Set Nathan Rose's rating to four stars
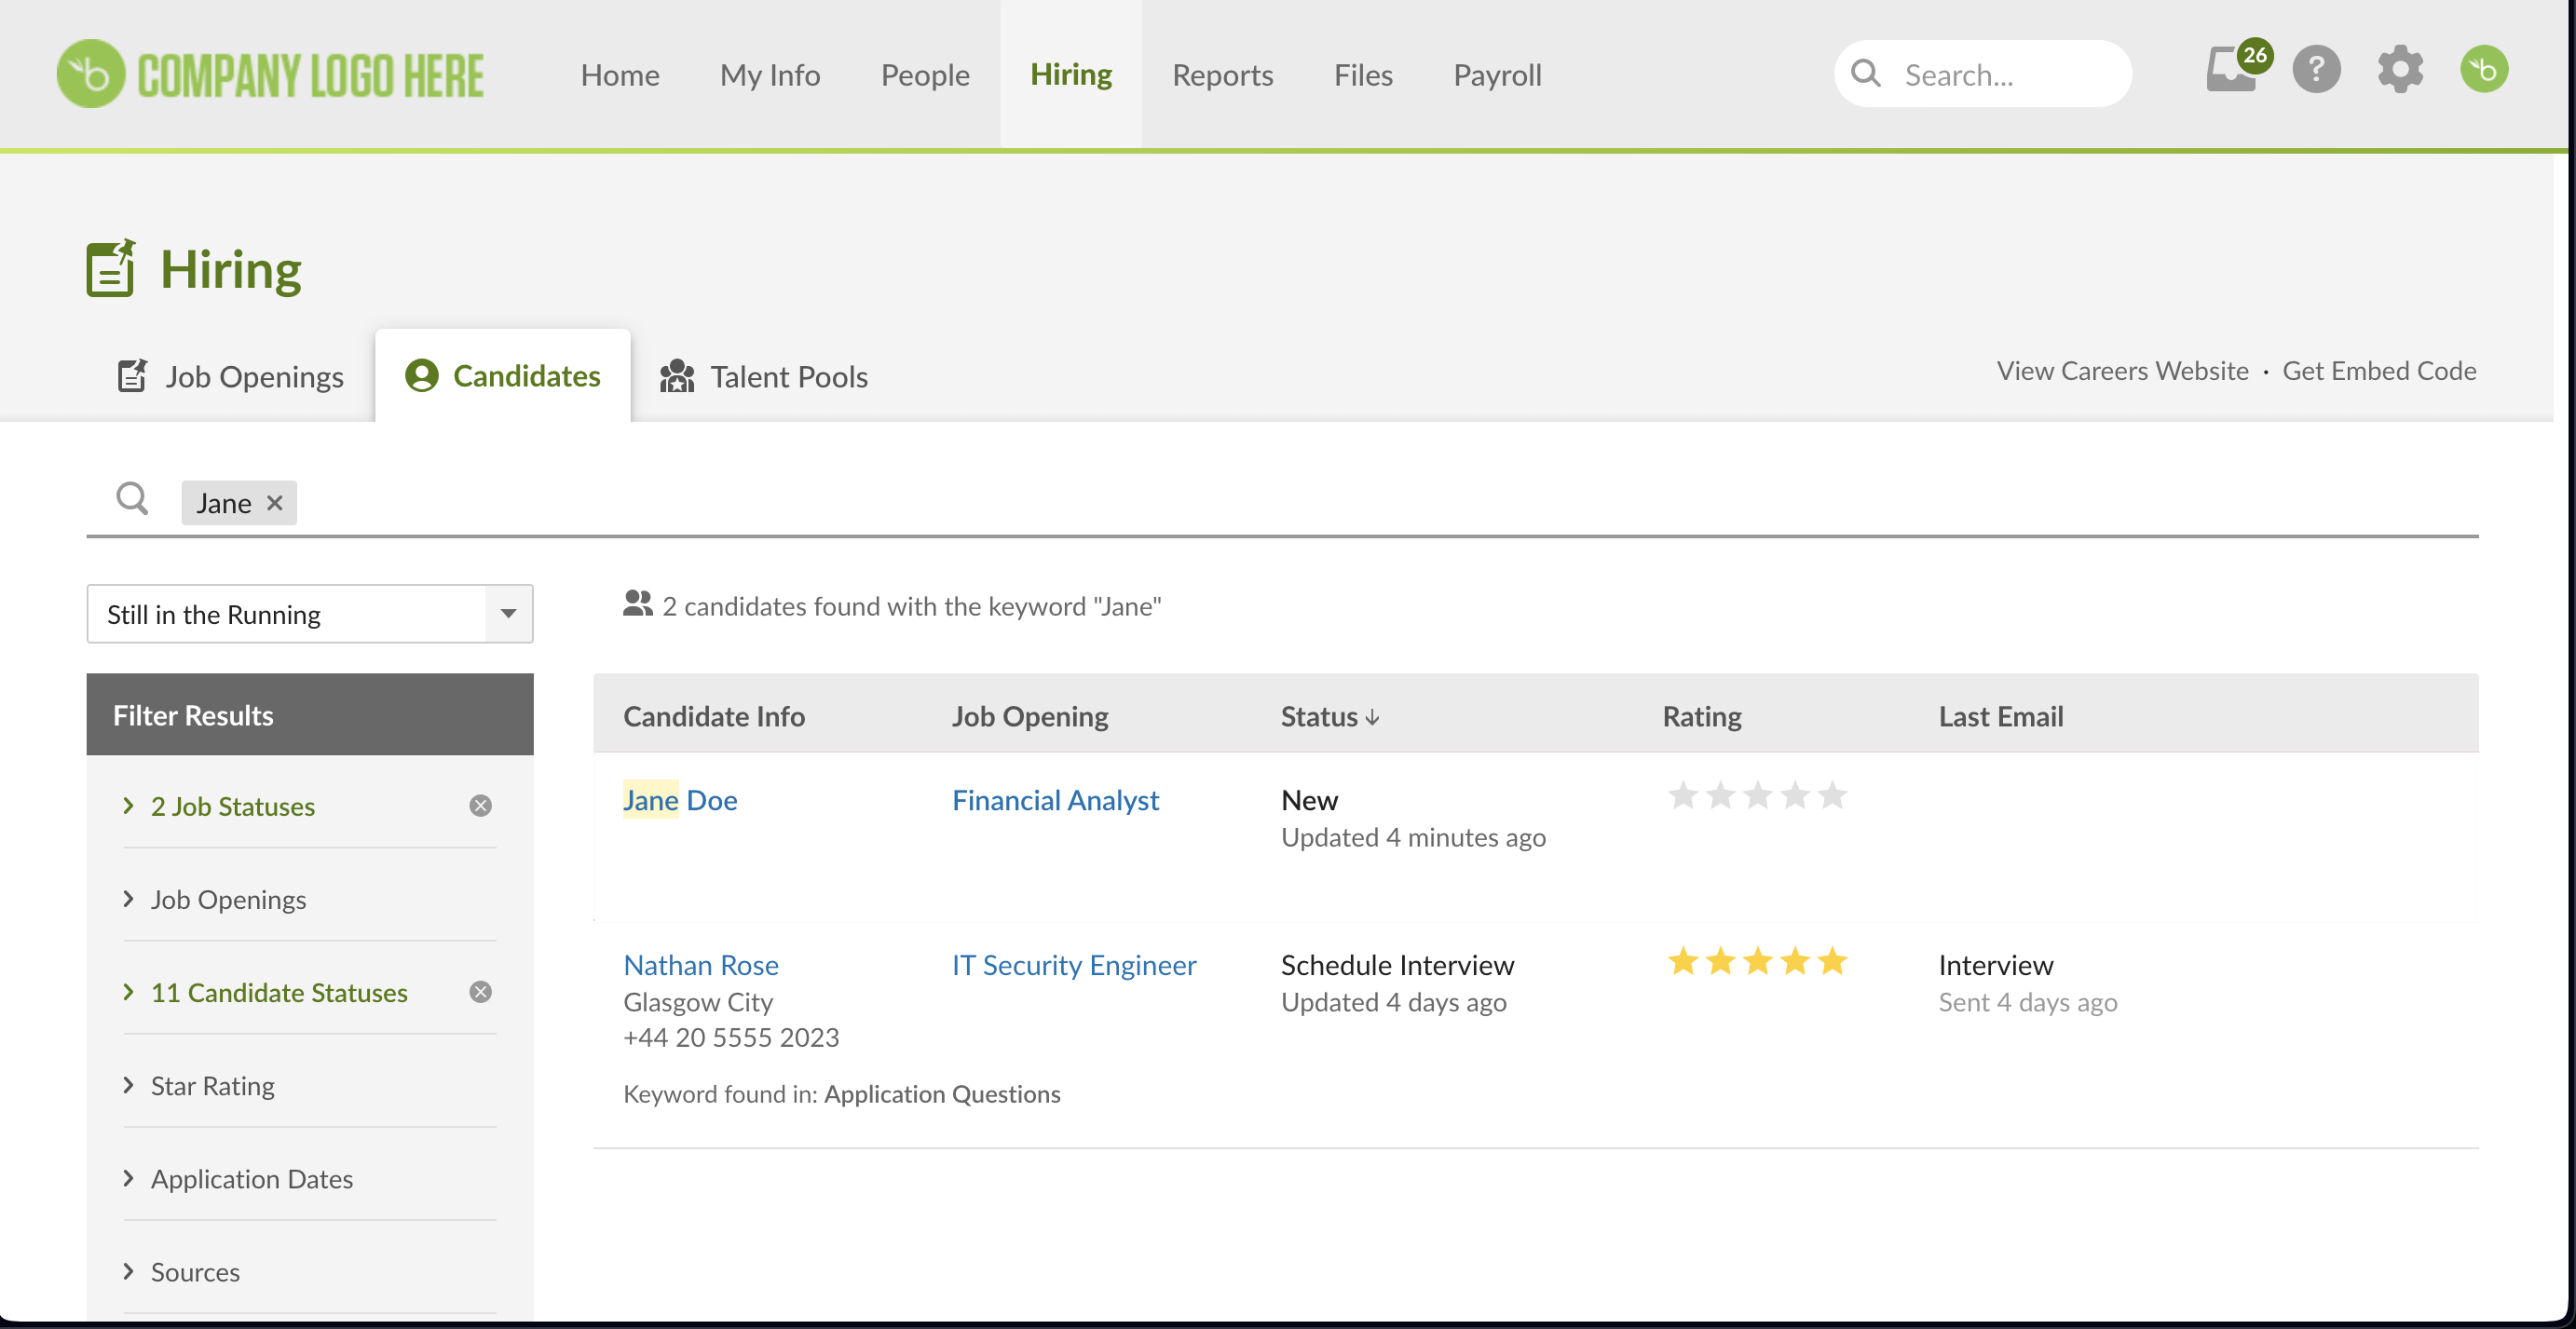 pyautogui.click(x=1795, y=962)
